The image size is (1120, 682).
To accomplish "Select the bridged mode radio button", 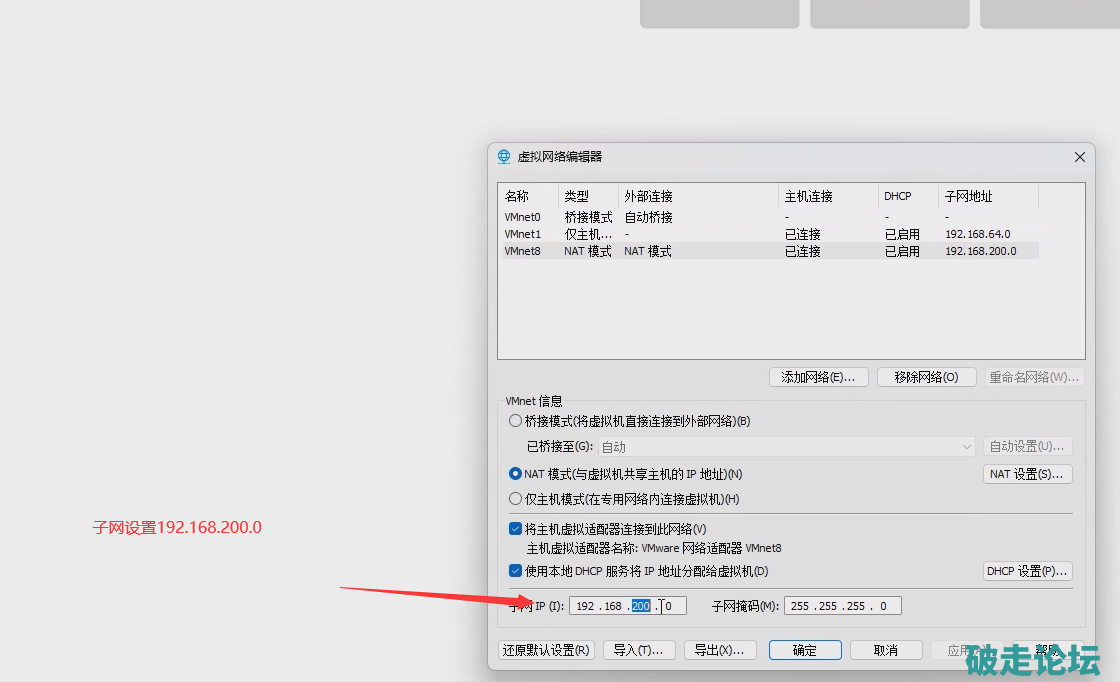I will (516, 421).
